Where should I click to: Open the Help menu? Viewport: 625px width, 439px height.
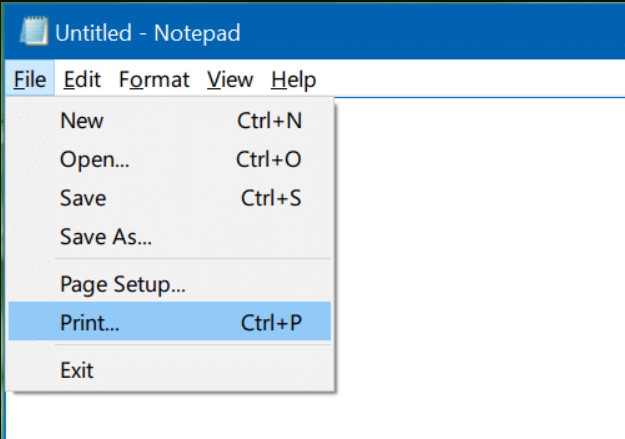pos(294,80)
